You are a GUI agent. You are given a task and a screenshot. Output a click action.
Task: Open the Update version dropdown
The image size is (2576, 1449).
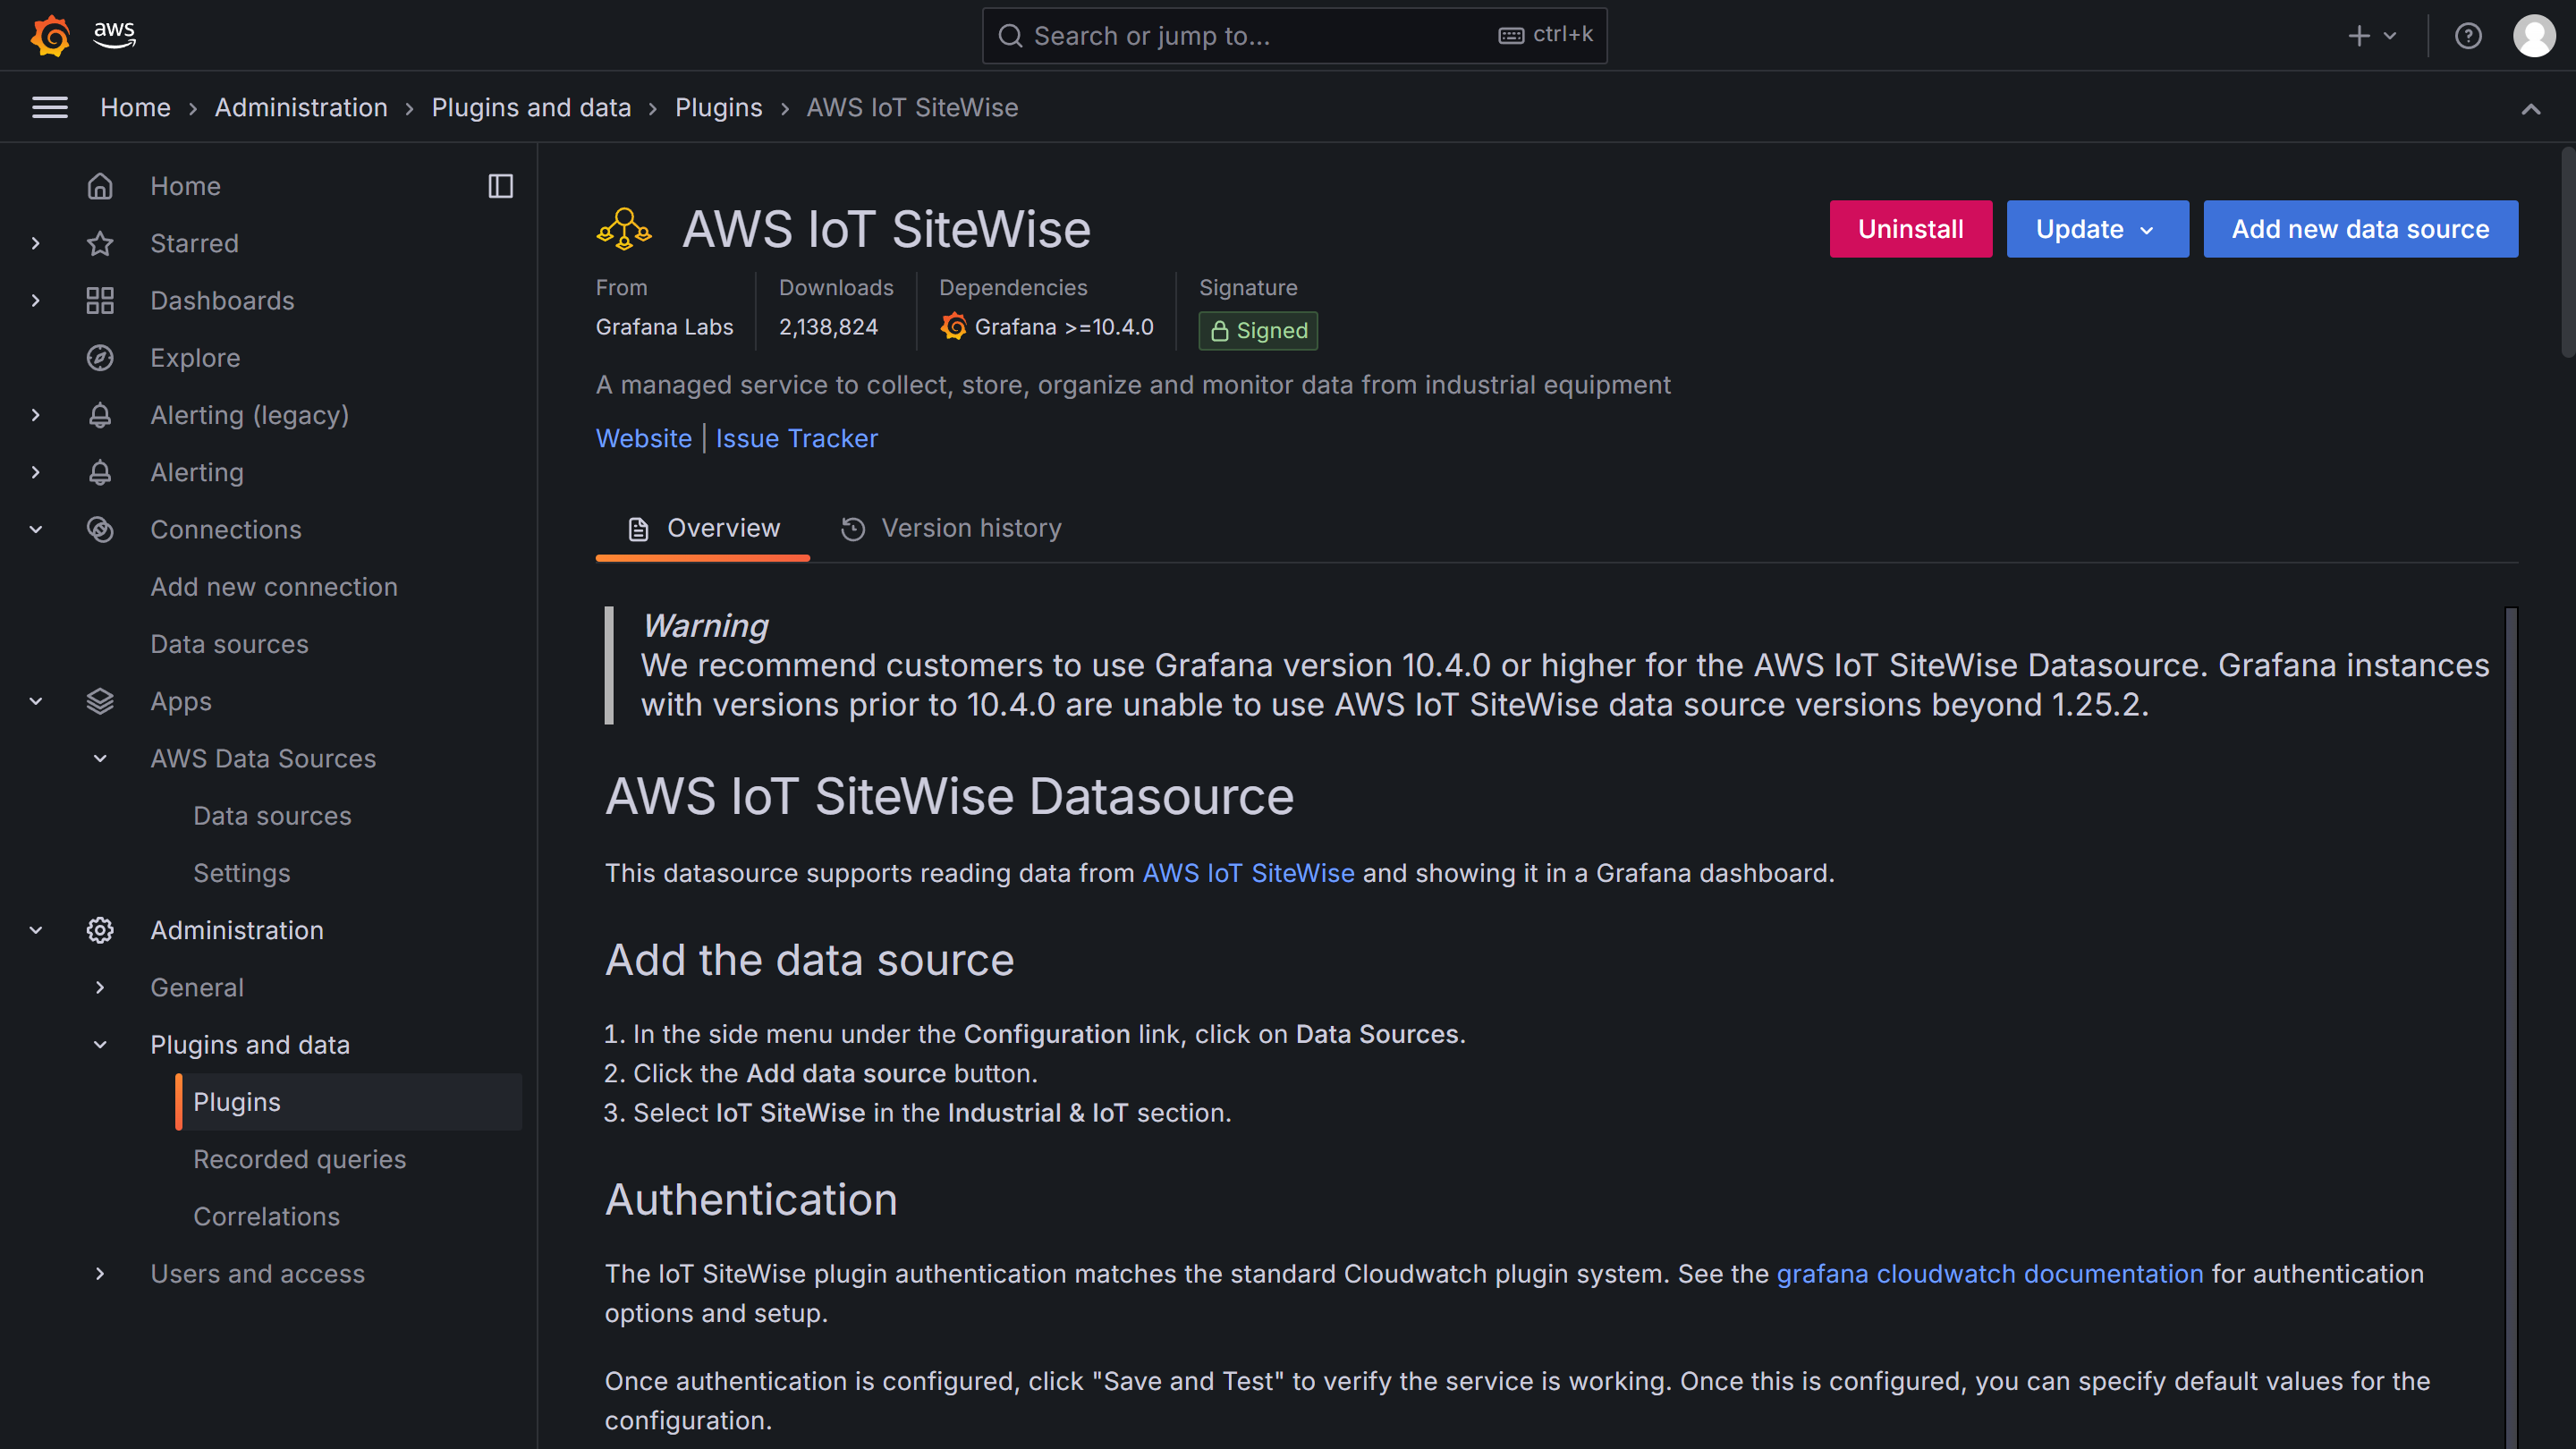(x=2097, y=229)
